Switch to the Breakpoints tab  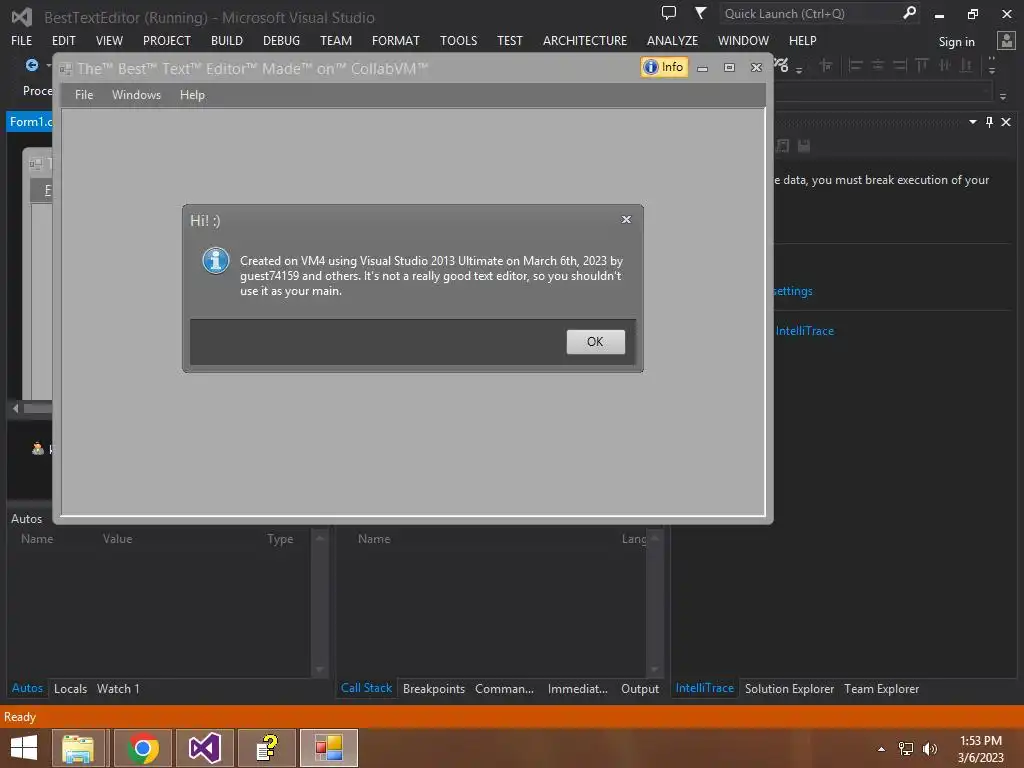(434, 688)
